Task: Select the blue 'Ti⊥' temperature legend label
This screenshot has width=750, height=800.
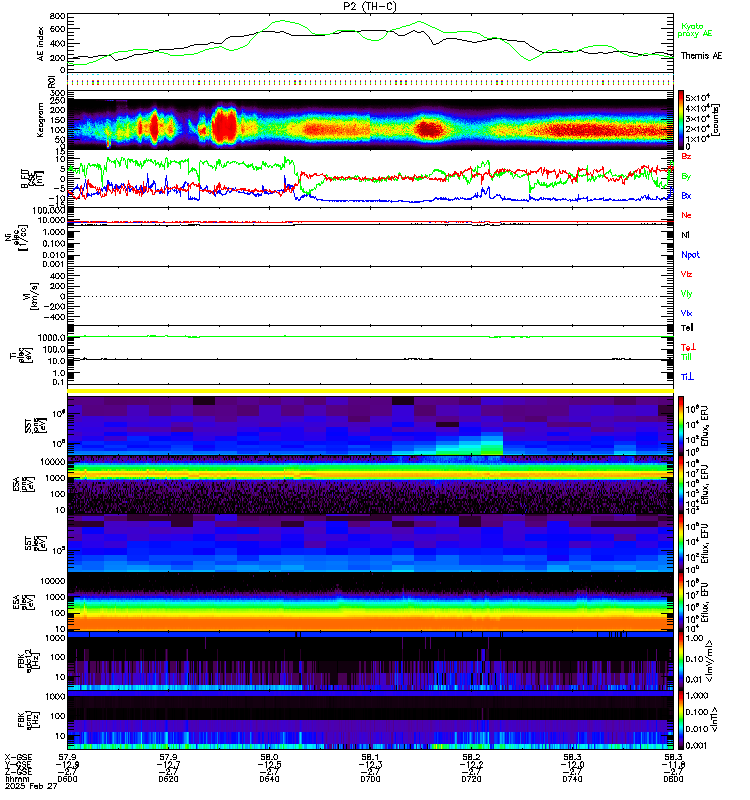Action: tap(687, 377)
